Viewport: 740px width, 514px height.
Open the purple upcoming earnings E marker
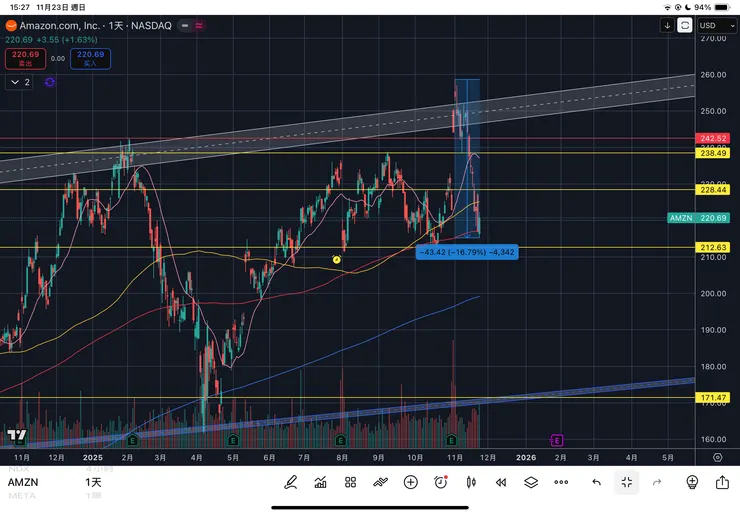[557, 440]
